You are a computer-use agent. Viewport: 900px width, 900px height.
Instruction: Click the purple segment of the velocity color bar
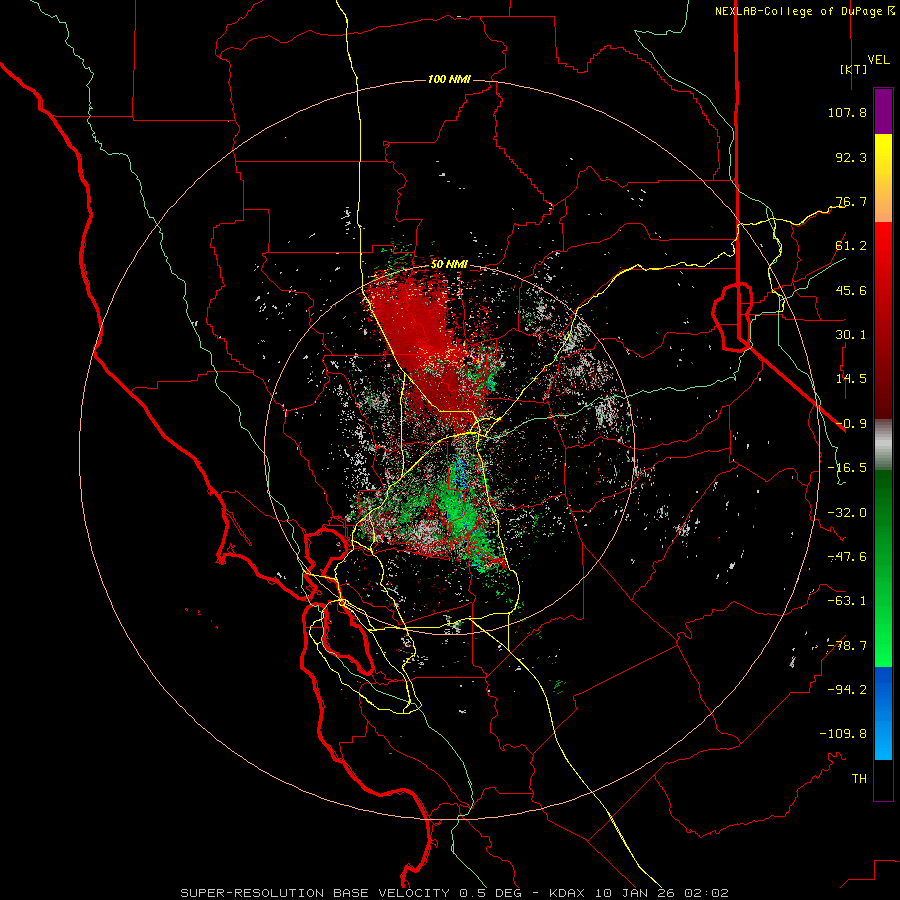883,111
